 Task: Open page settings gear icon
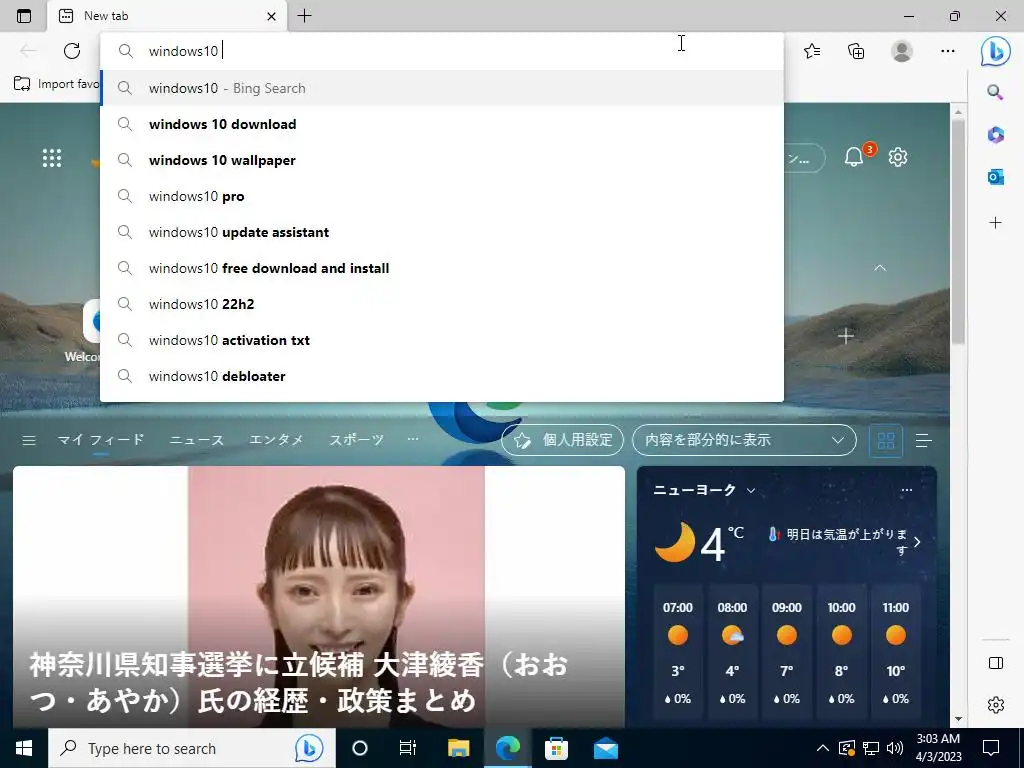point(898,157)
